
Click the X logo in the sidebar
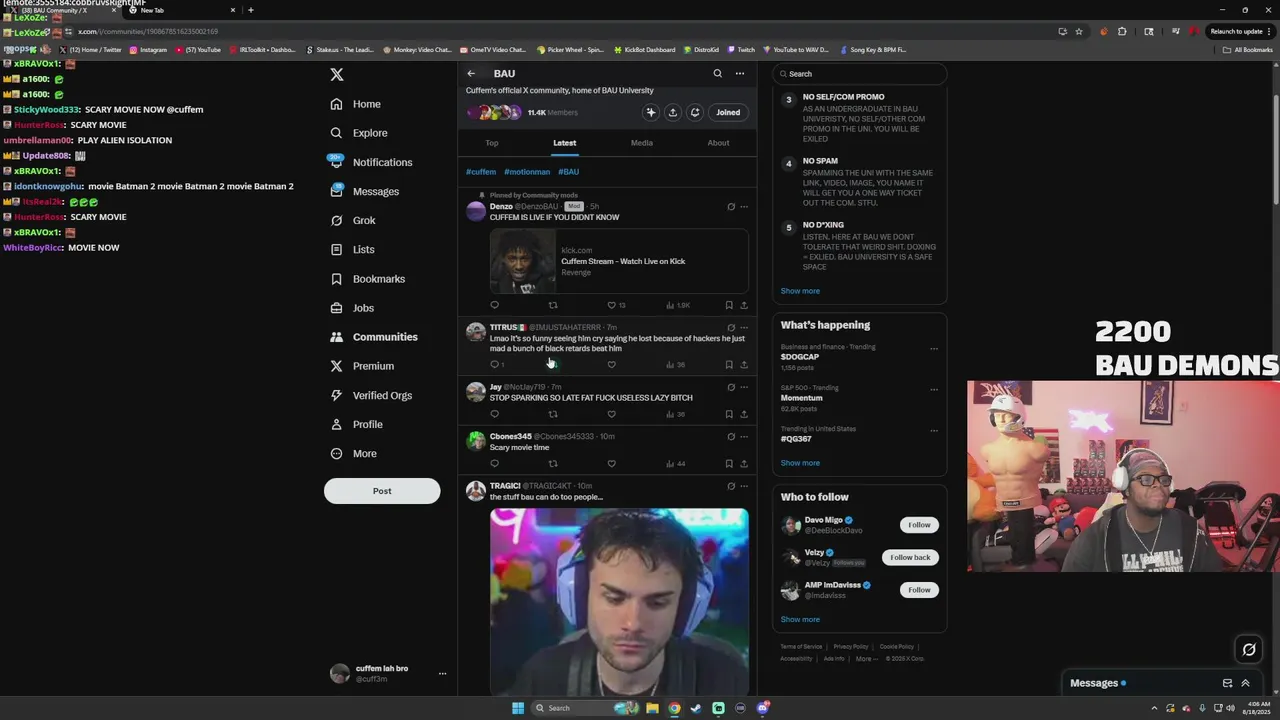[x=337, y=74]
